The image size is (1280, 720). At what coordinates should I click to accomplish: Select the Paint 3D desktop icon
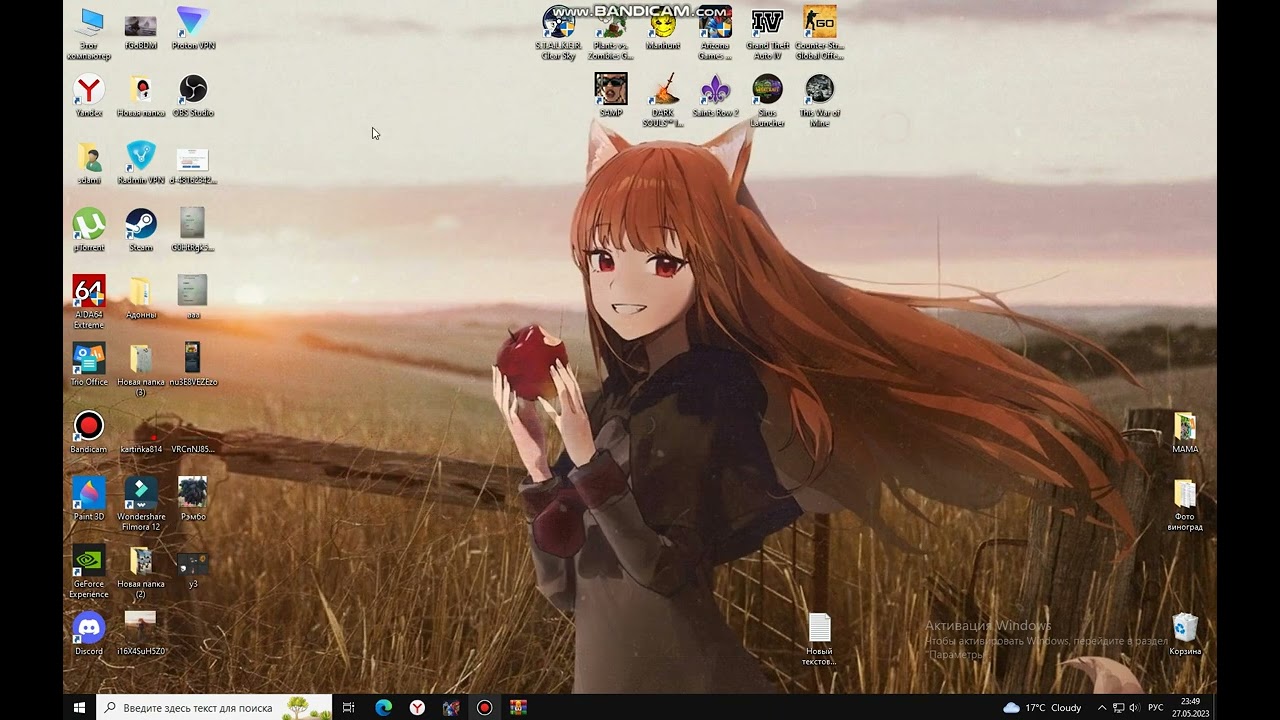tap(89, 499)
